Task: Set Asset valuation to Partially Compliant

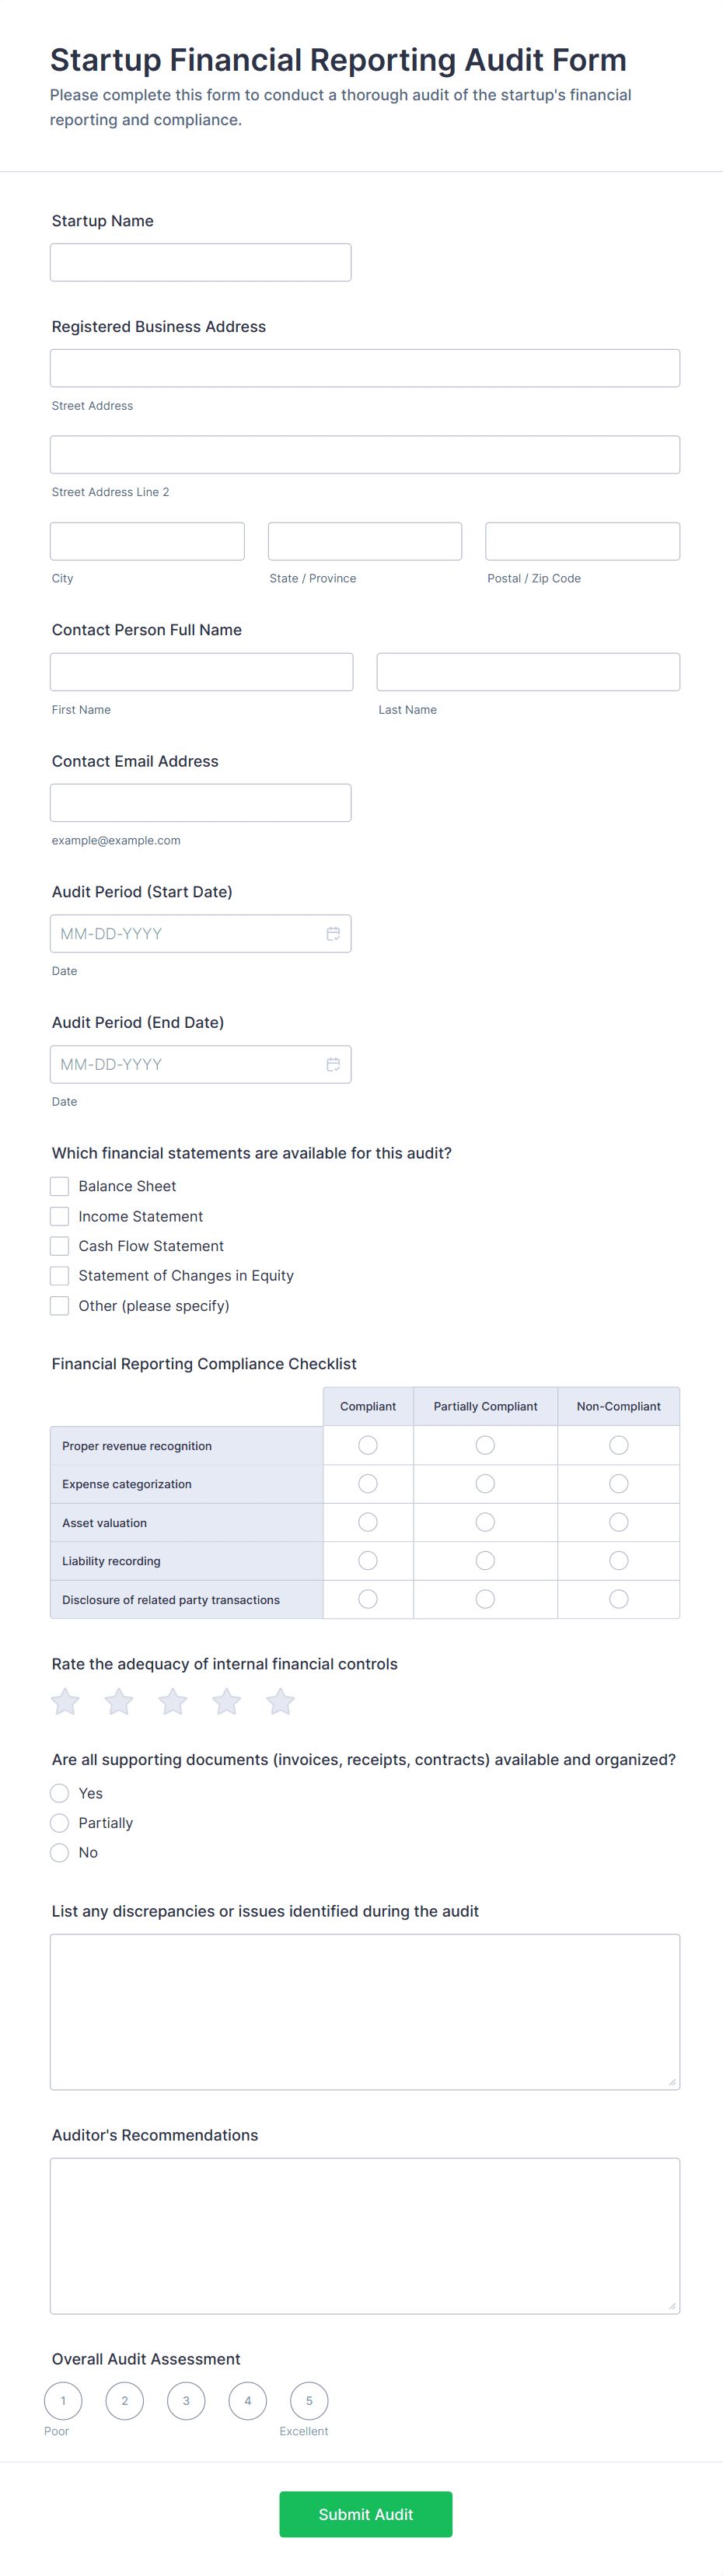Action: click(x=485, y=1522)
